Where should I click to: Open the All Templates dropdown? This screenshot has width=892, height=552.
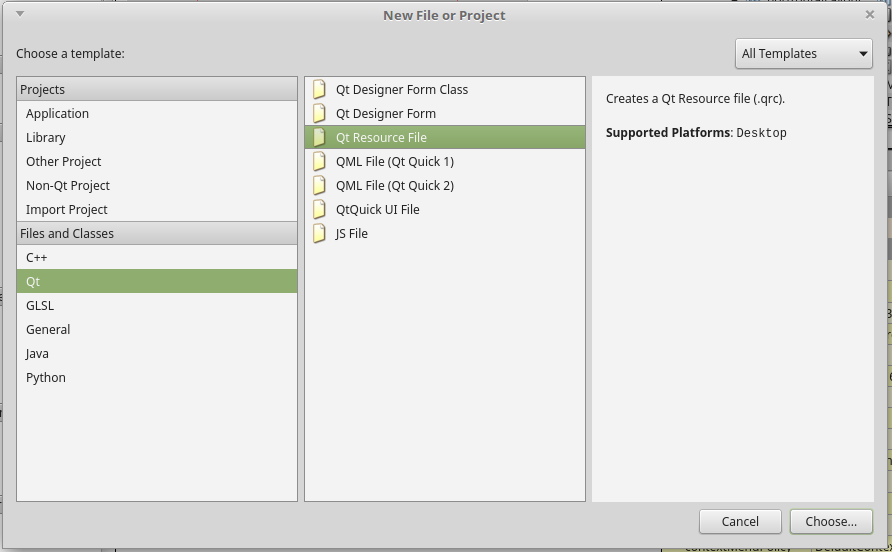[803, 53]
